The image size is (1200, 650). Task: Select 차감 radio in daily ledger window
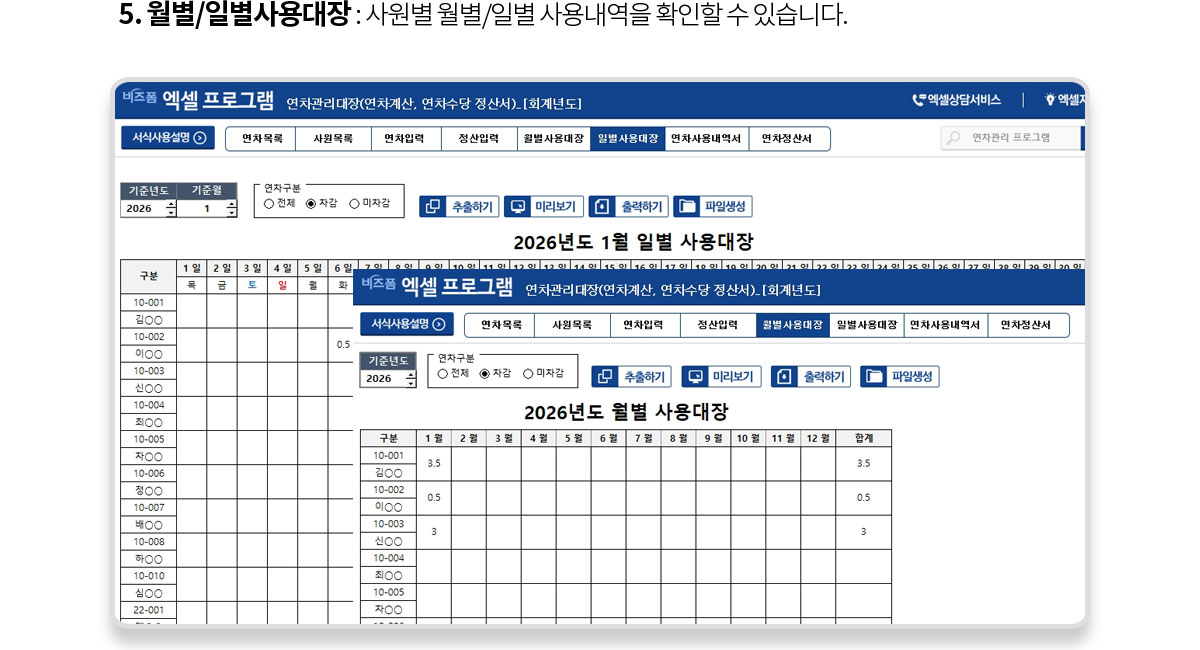pyautogui.click(x=311, y=203)
